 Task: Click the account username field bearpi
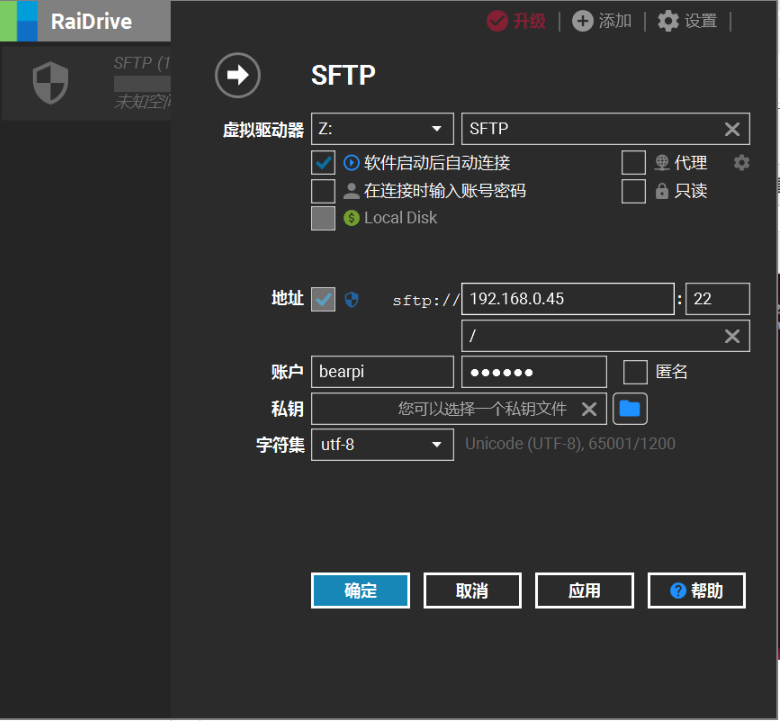coord(382,372)
